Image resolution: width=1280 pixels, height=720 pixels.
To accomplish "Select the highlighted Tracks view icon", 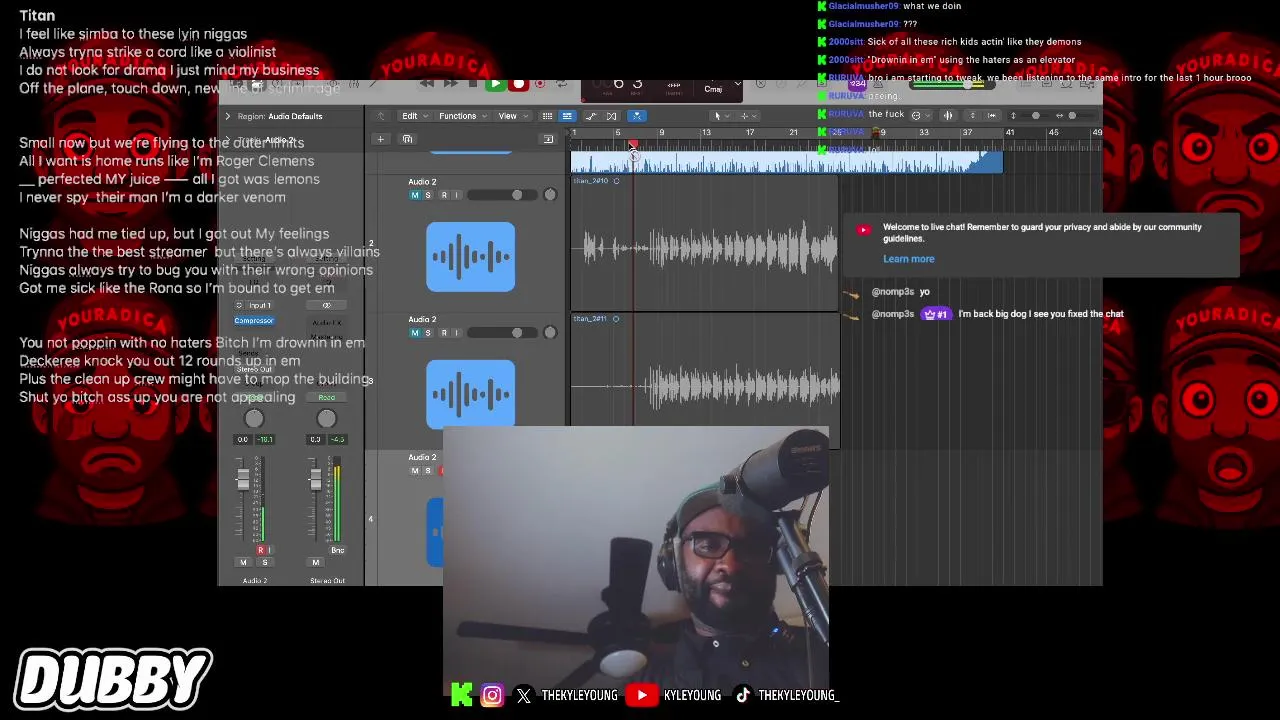I will (x=567, y=116).
